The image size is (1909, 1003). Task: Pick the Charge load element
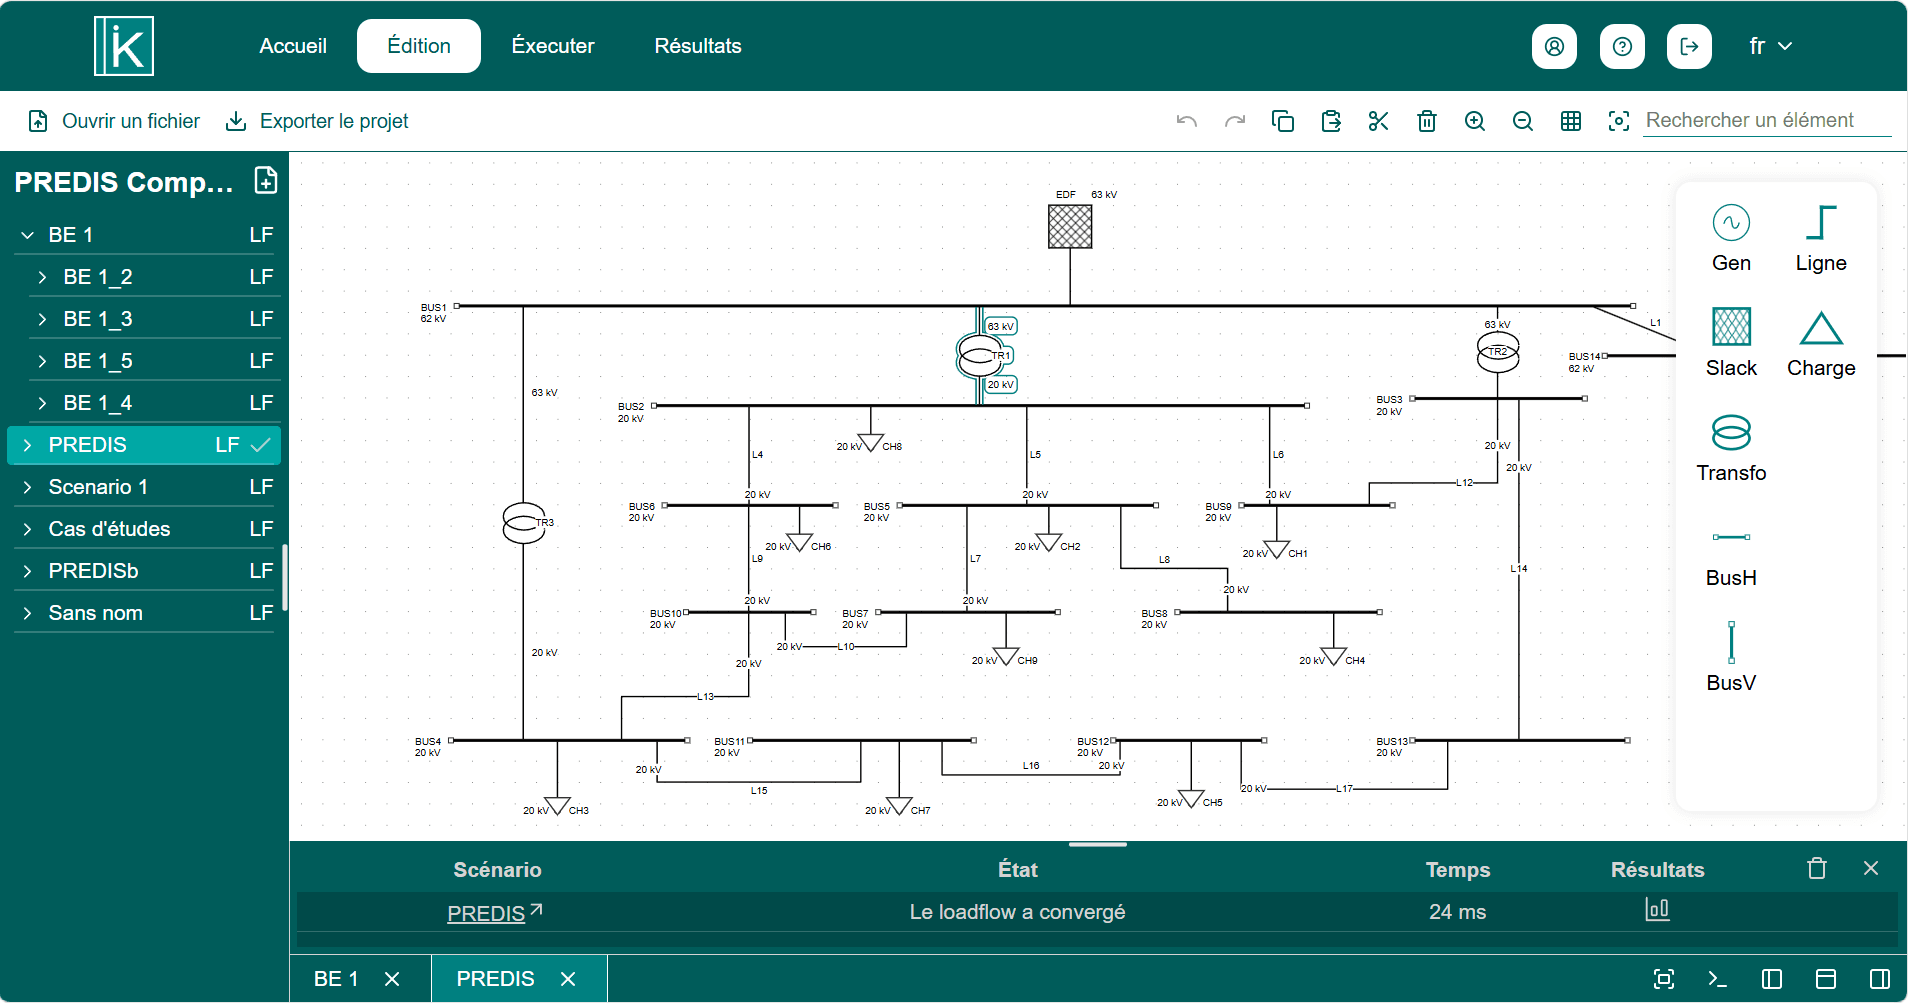[1821, 343]
